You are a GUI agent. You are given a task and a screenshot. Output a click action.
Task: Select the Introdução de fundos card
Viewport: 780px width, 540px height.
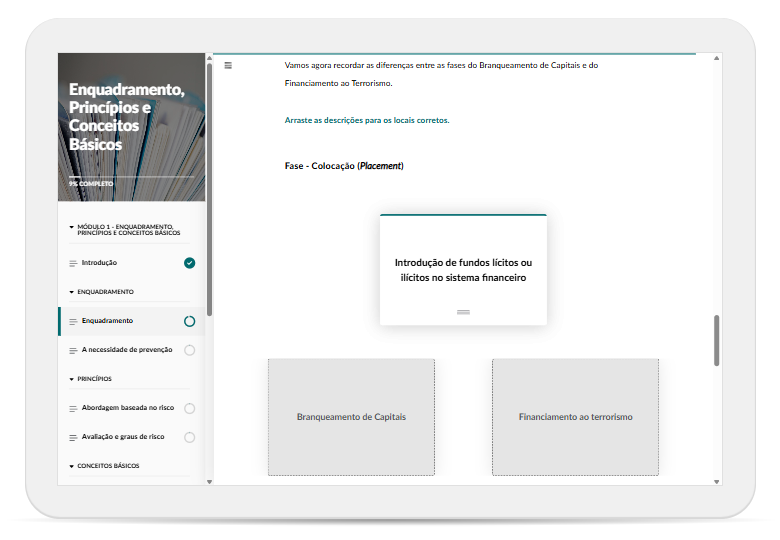(463, 270)
